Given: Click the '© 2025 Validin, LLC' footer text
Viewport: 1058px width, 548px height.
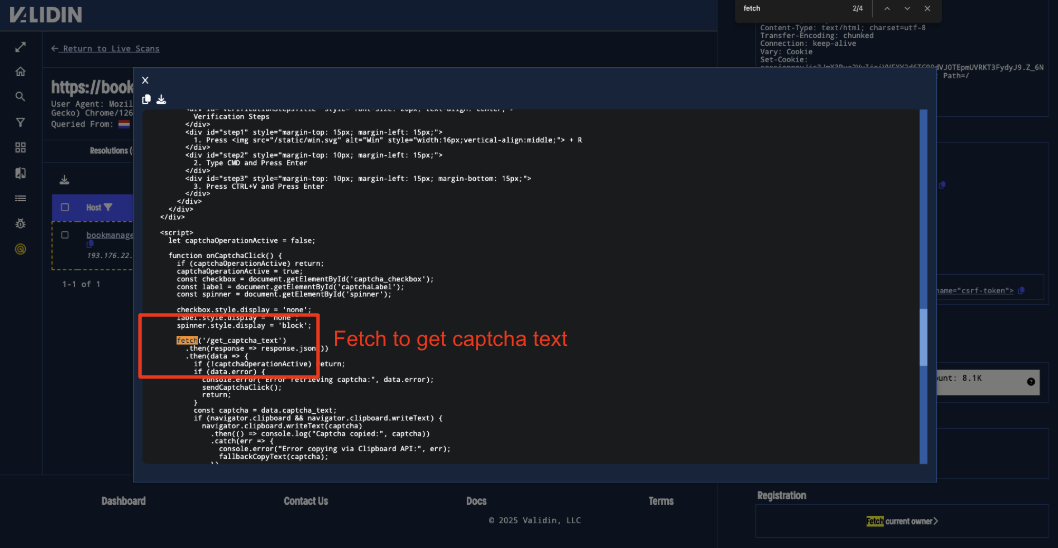Looking at the screenshot, I should tap(534, 520).
